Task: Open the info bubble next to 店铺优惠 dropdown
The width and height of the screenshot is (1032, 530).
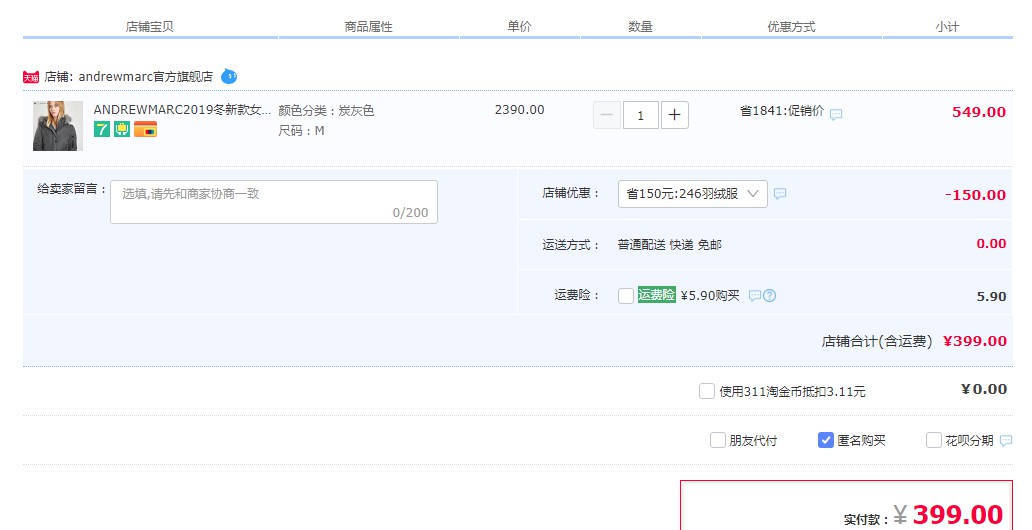Action: coord(780,194)
